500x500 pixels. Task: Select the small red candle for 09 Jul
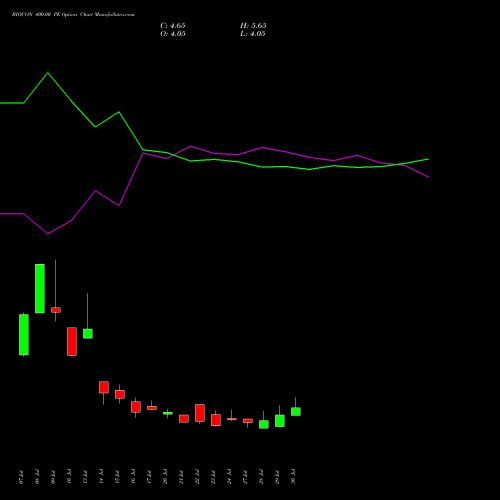[x=56, y=310]
